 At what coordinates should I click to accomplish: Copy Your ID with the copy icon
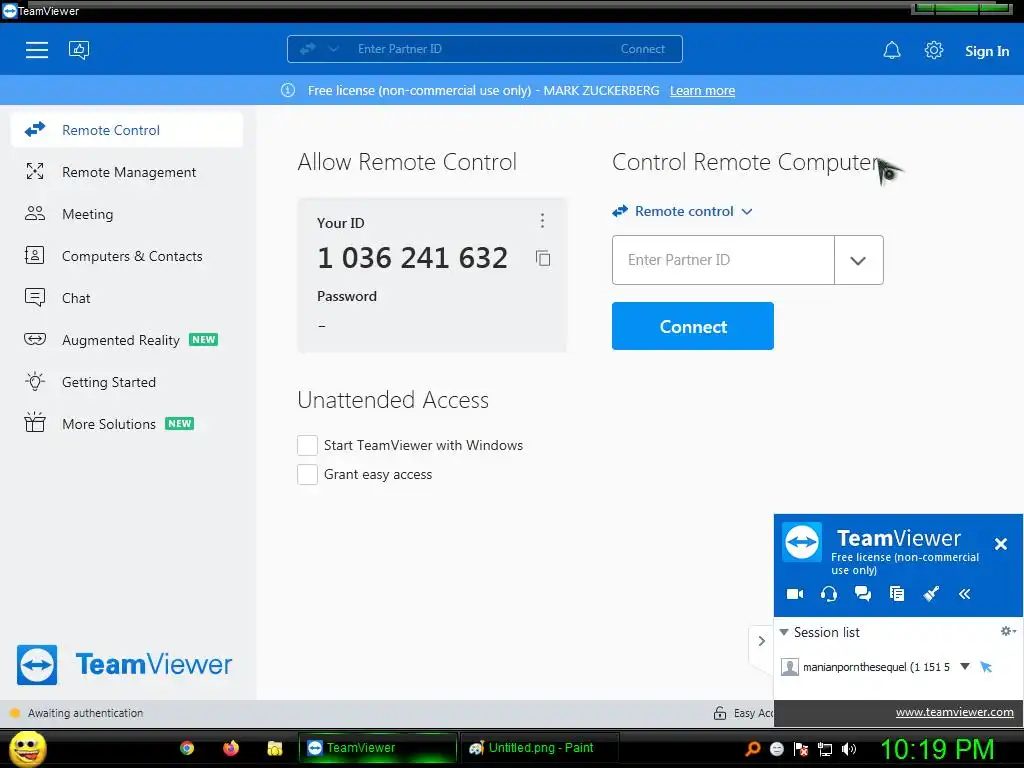click(x=543, y=259)
